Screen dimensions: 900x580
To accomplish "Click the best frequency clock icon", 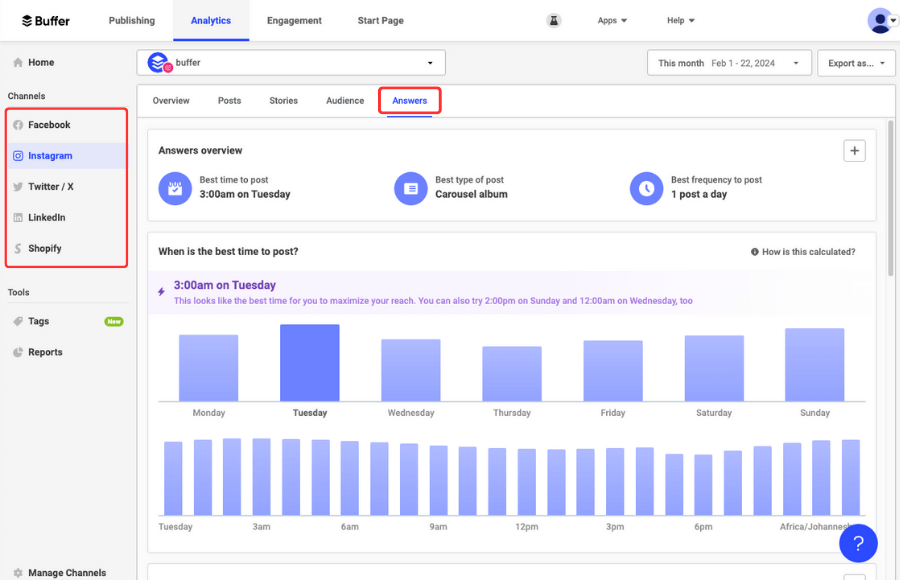I will (647, 188).
